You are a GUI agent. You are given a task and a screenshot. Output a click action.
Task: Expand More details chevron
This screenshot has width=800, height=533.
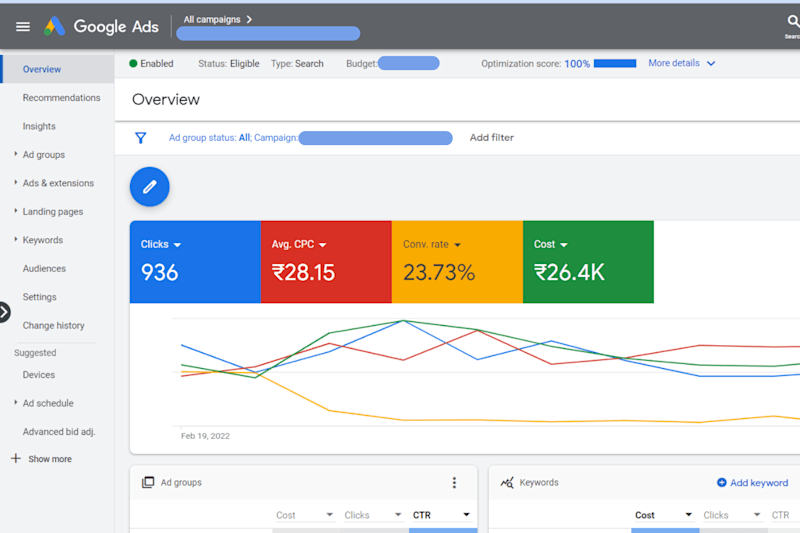711,64
